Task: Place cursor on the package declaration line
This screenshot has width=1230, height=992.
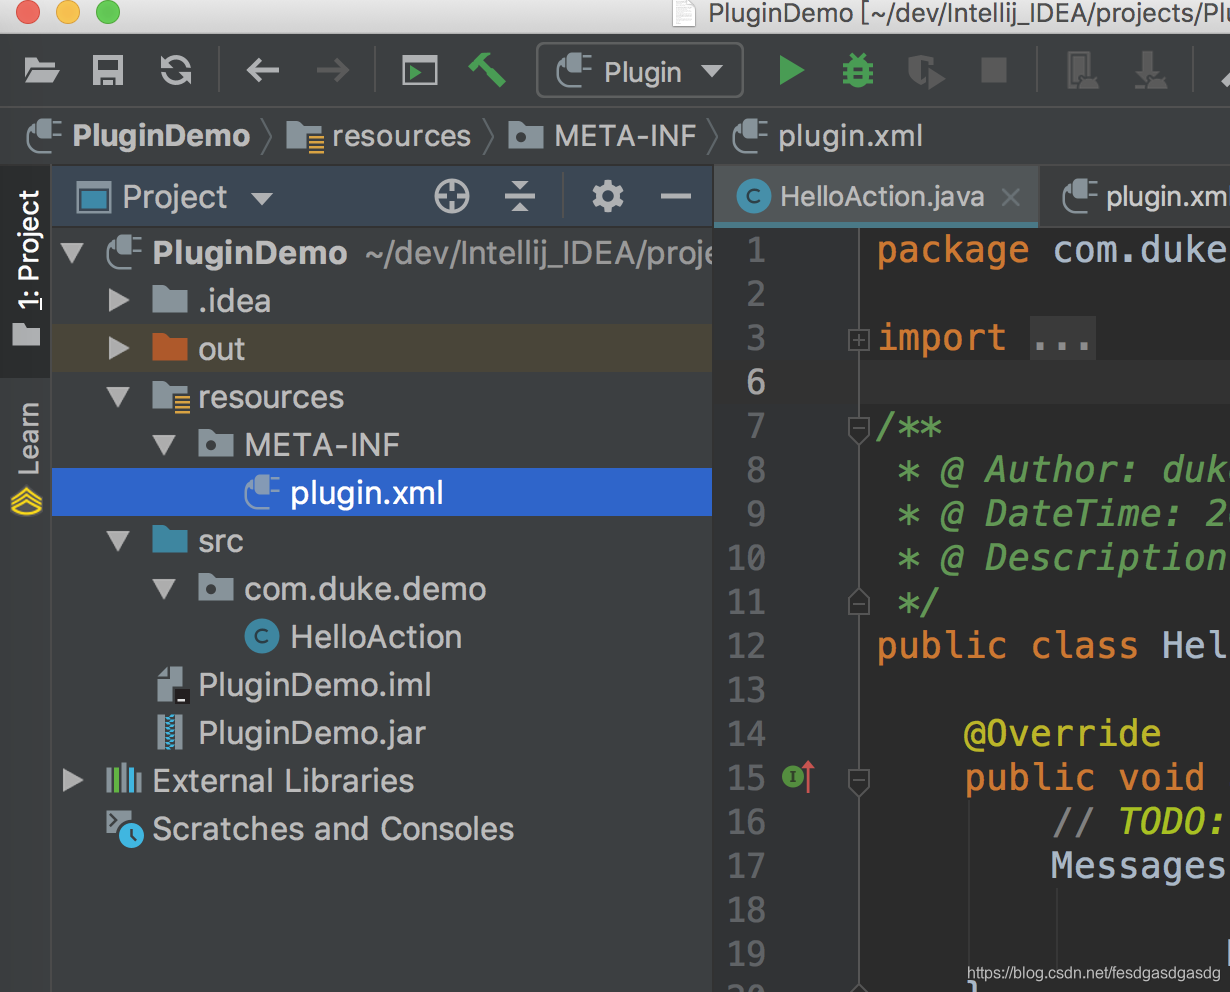Action: click(1052, 250)
